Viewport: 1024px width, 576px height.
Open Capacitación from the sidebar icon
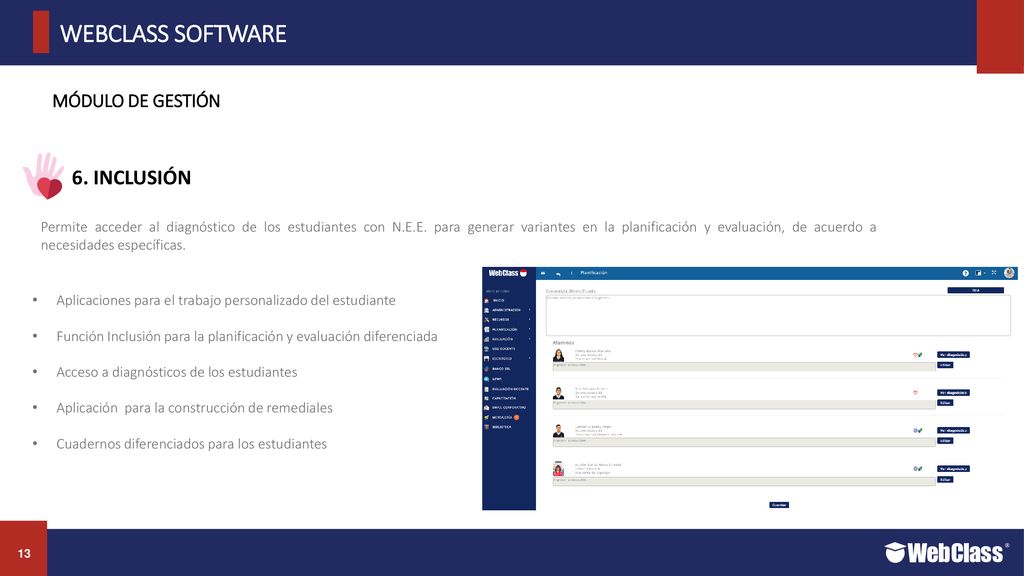click(x=487, y=398)
